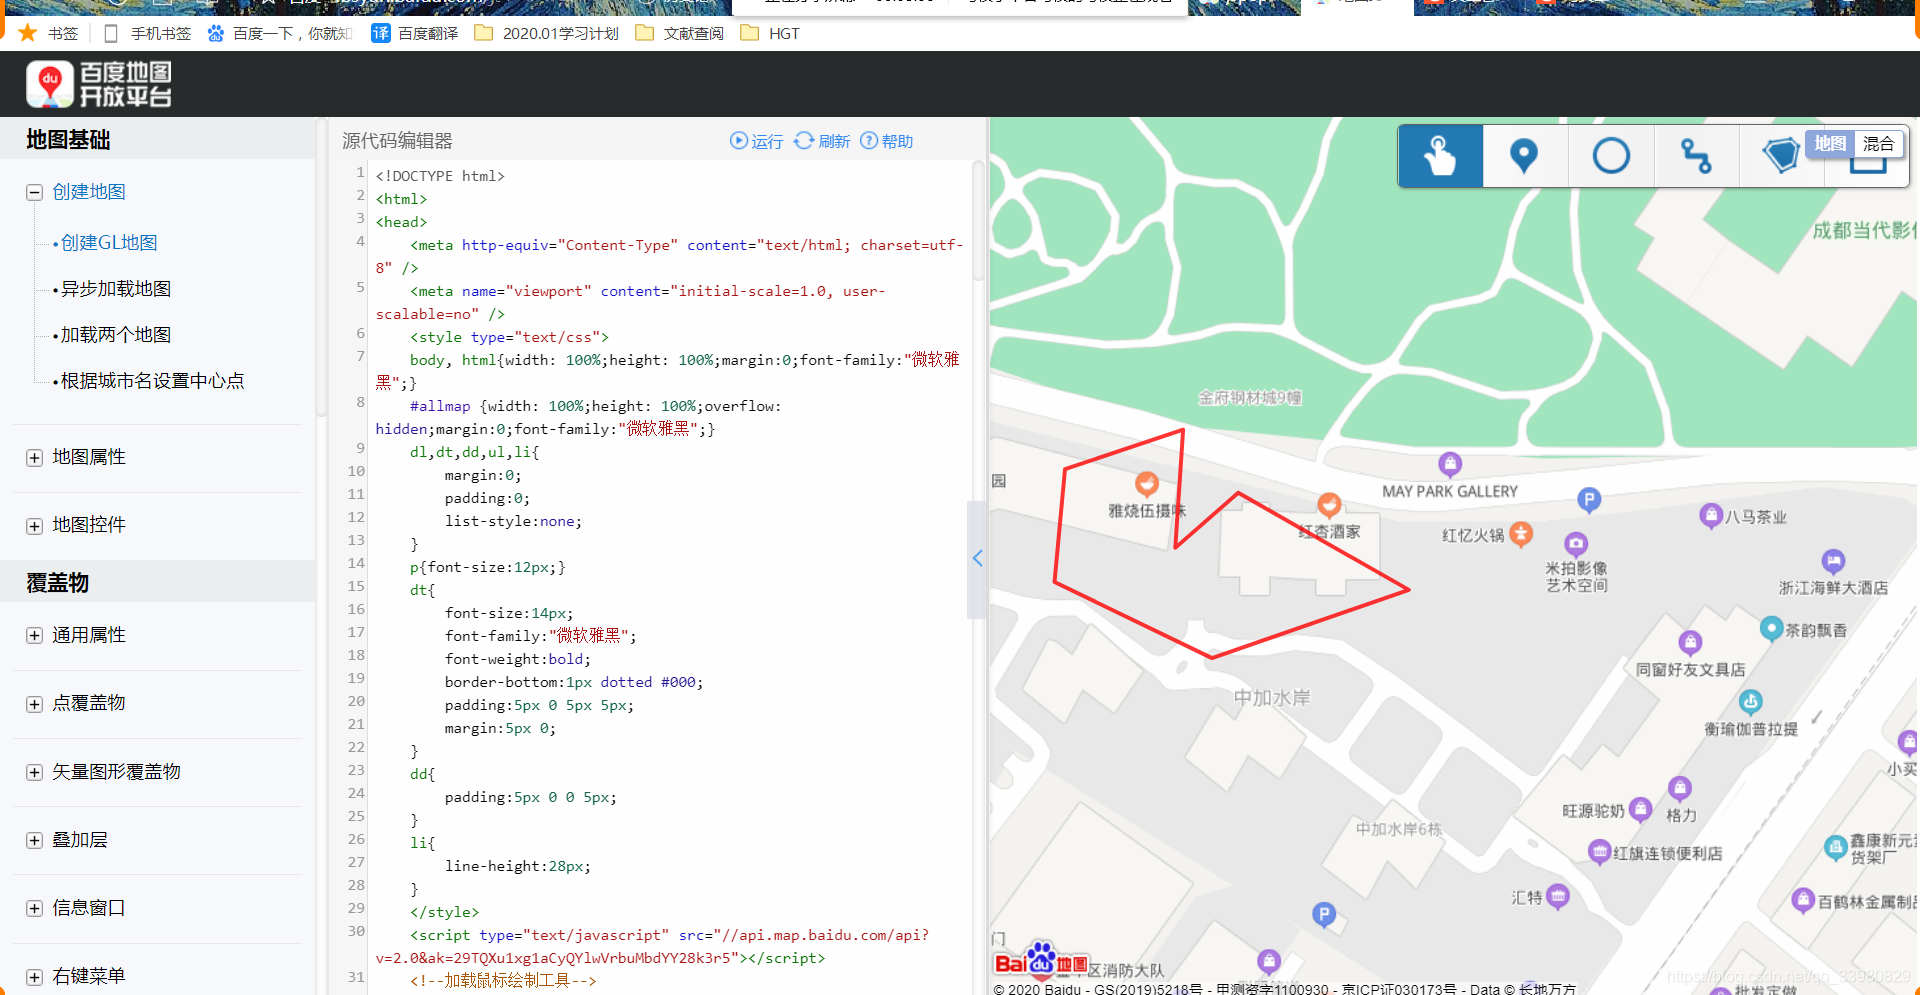
Task: Open the HGT bookmark folder
Action: [x=770, y=33]
